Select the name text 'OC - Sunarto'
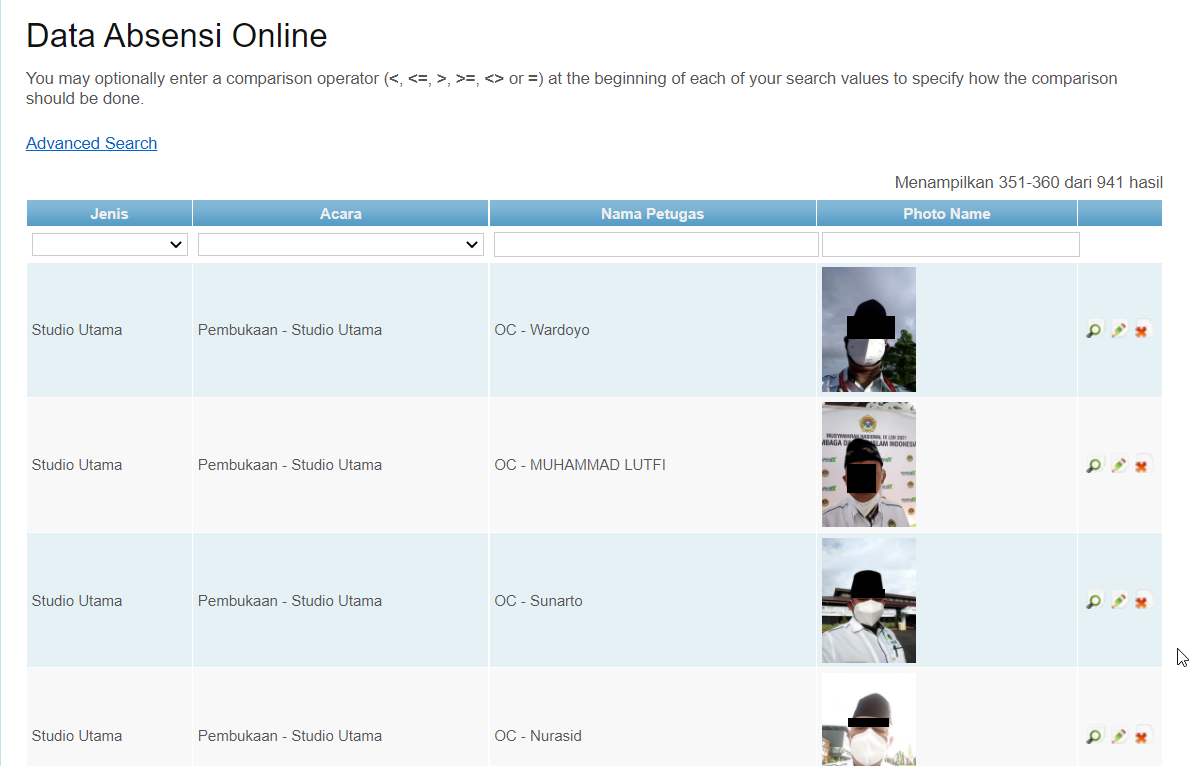The height and width of the screenshot is (766, 1189). [x=538, y=601]
